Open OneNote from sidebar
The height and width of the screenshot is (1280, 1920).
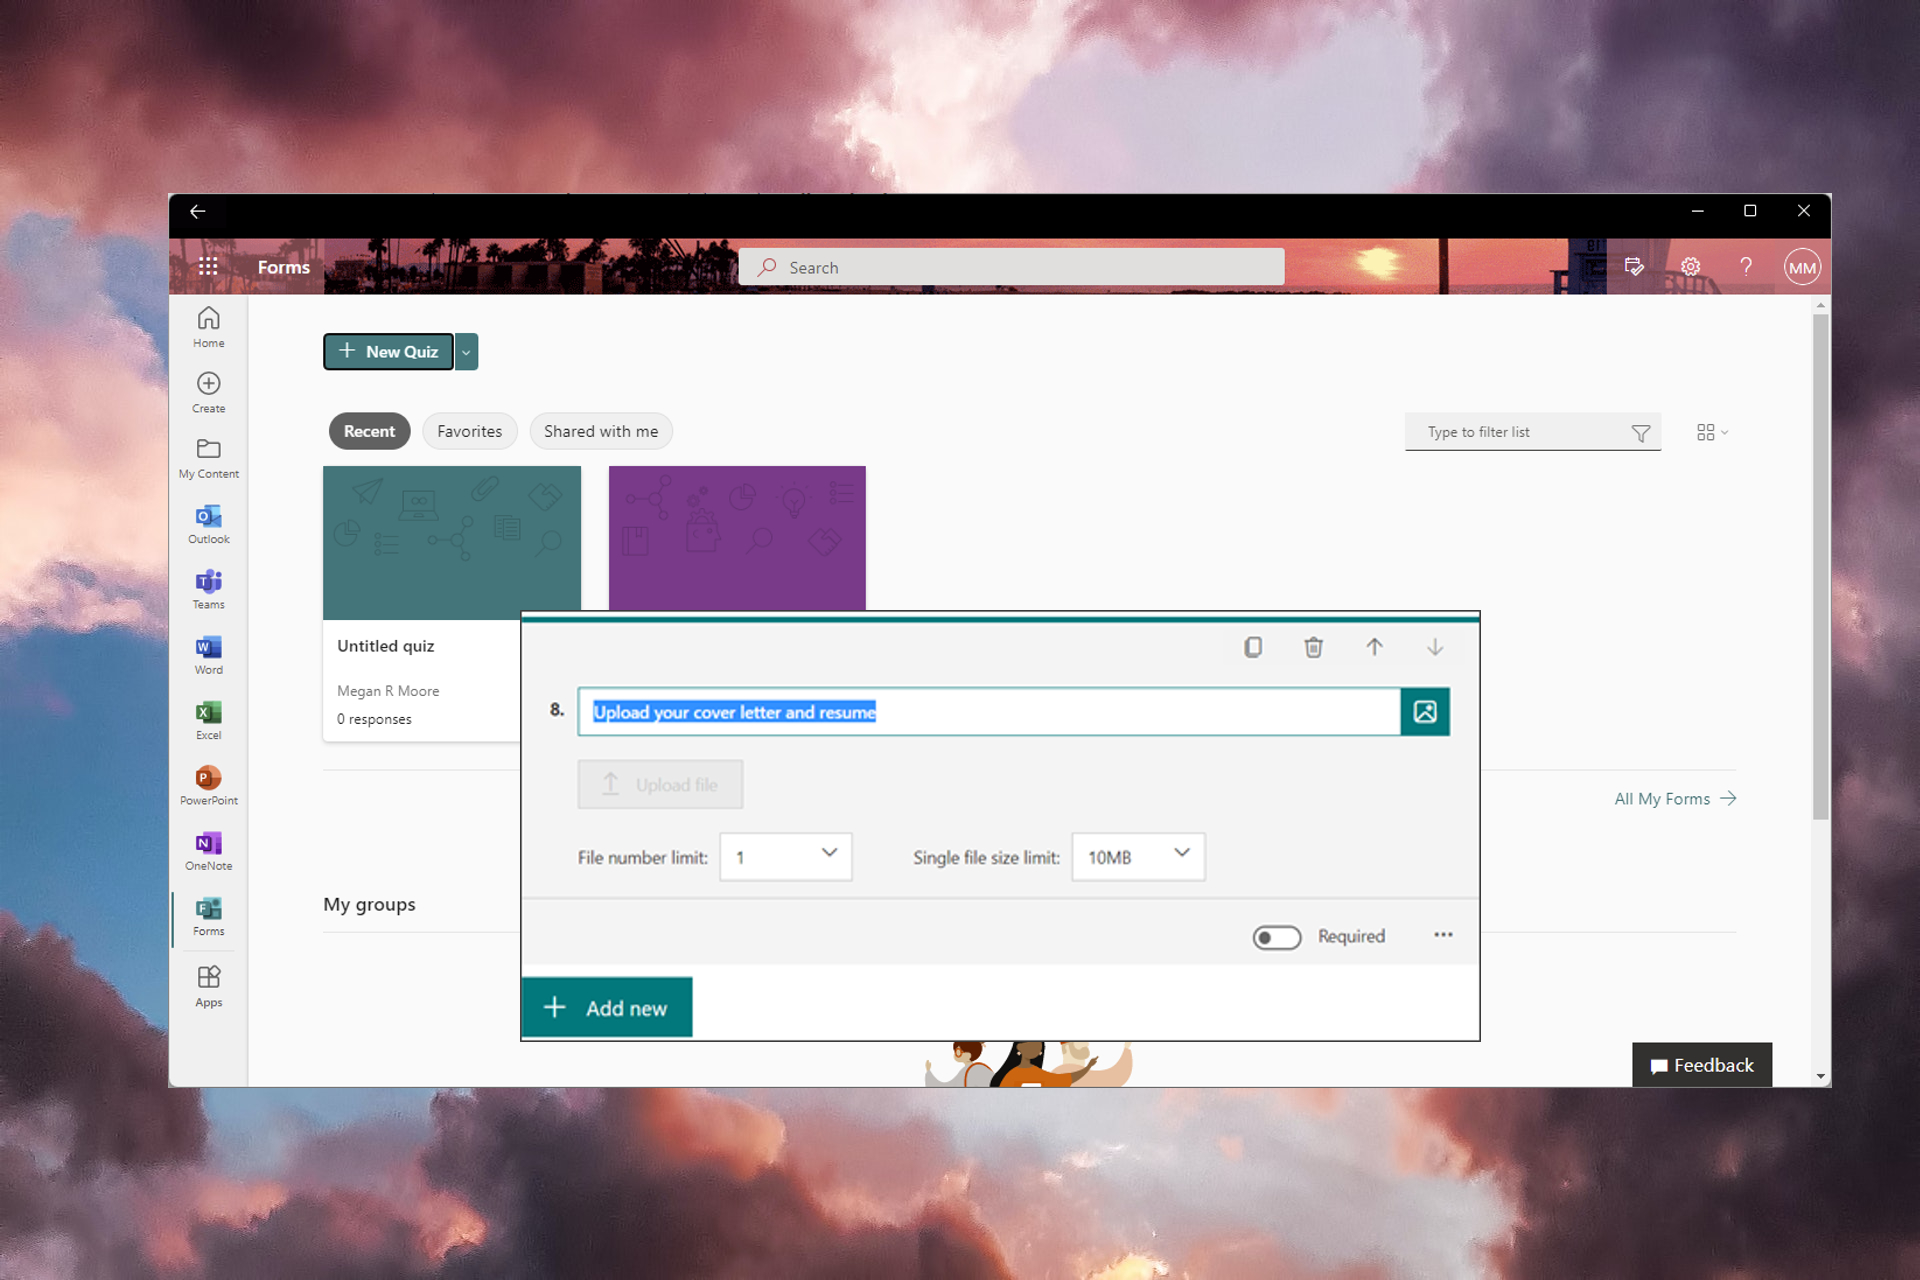point(208,850)
